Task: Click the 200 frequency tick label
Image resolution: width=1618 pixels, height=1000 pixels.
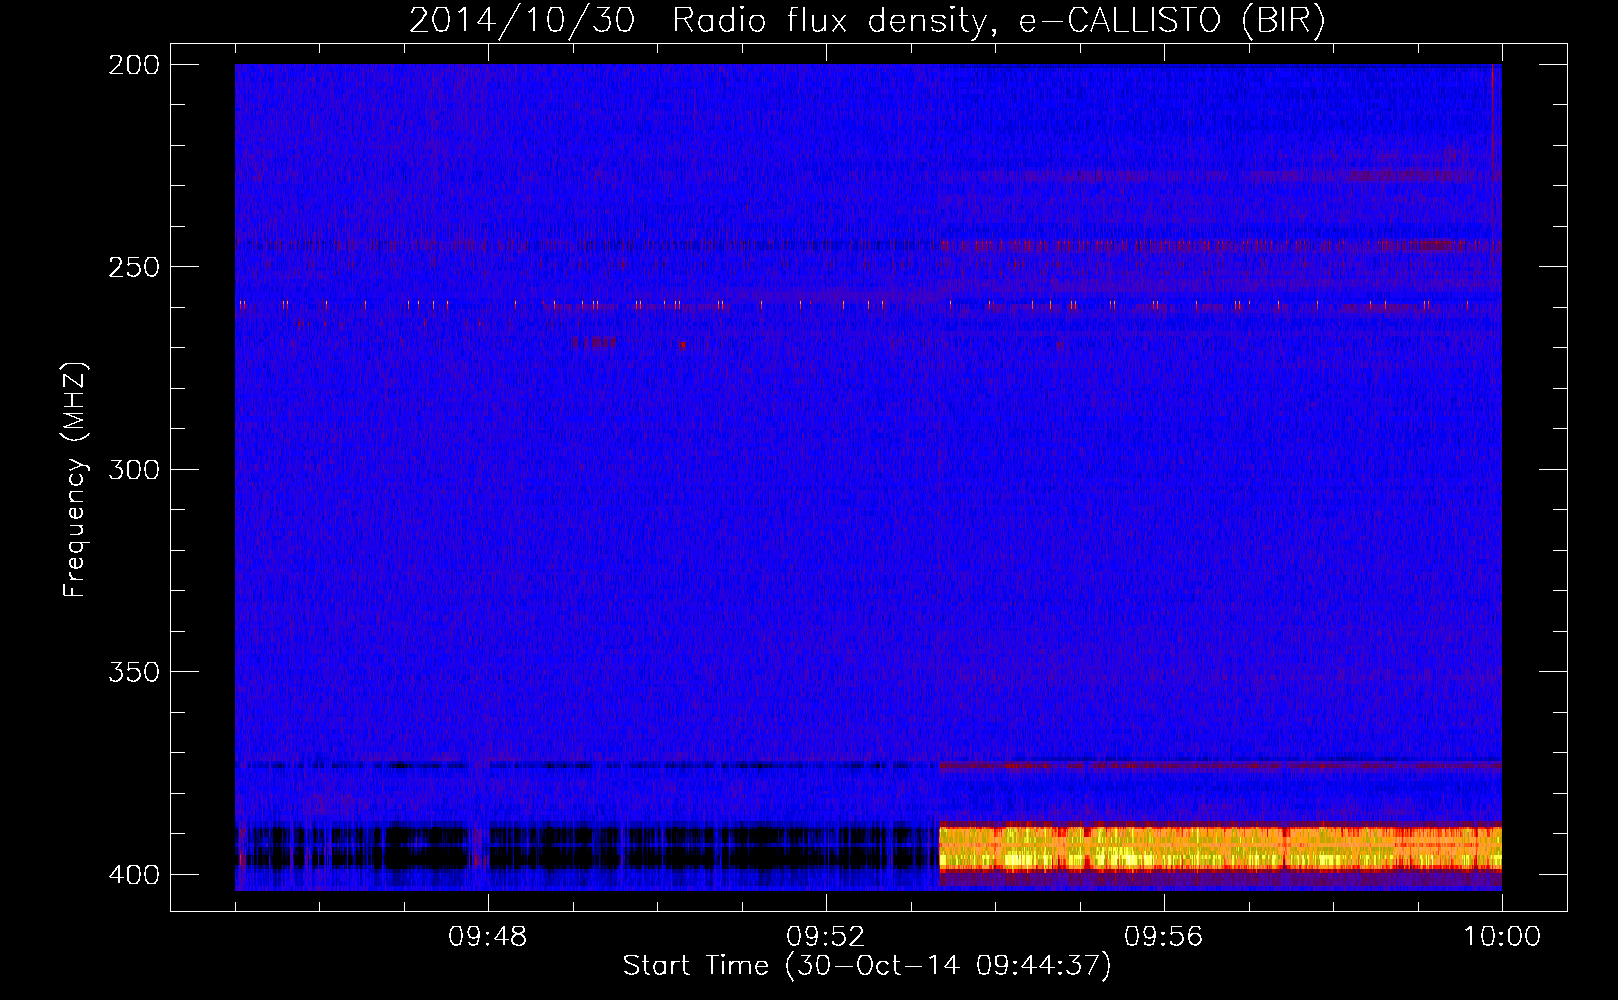Action: [x=134, y=65]
